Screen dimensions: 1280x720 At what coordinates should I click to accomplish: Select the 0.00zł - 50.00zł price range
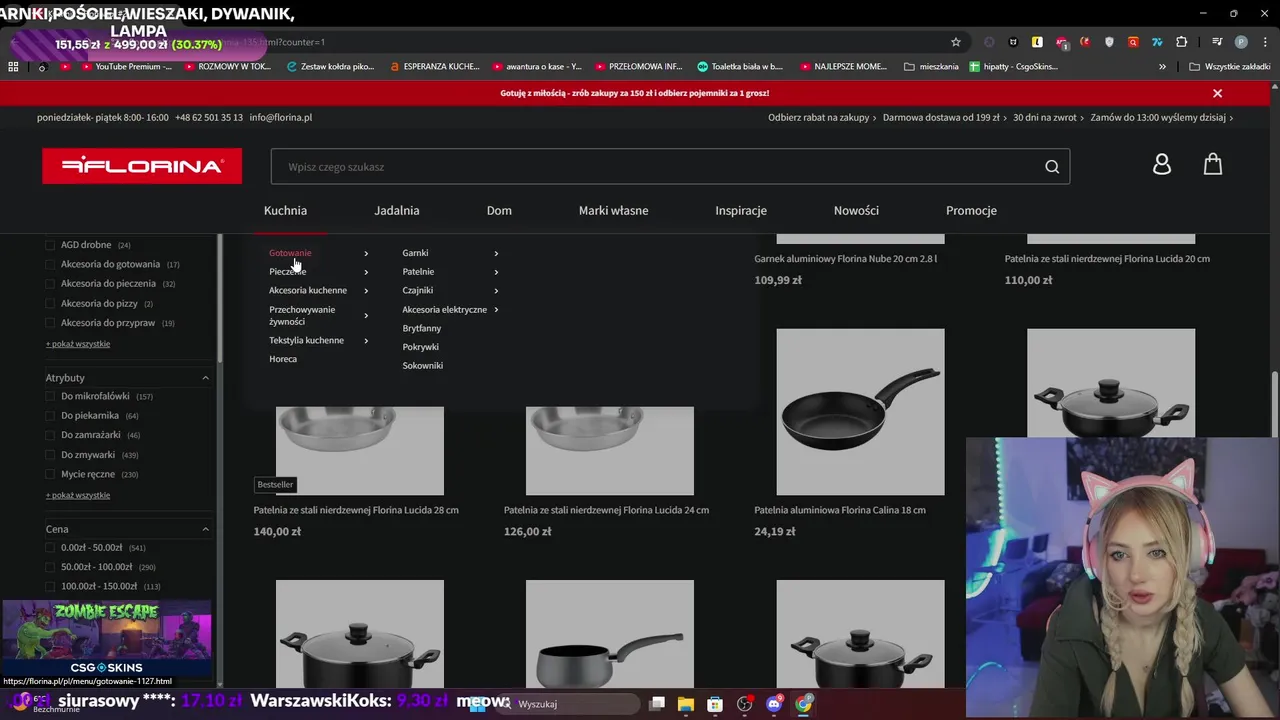pyautogui.click(x=51, y=547)
